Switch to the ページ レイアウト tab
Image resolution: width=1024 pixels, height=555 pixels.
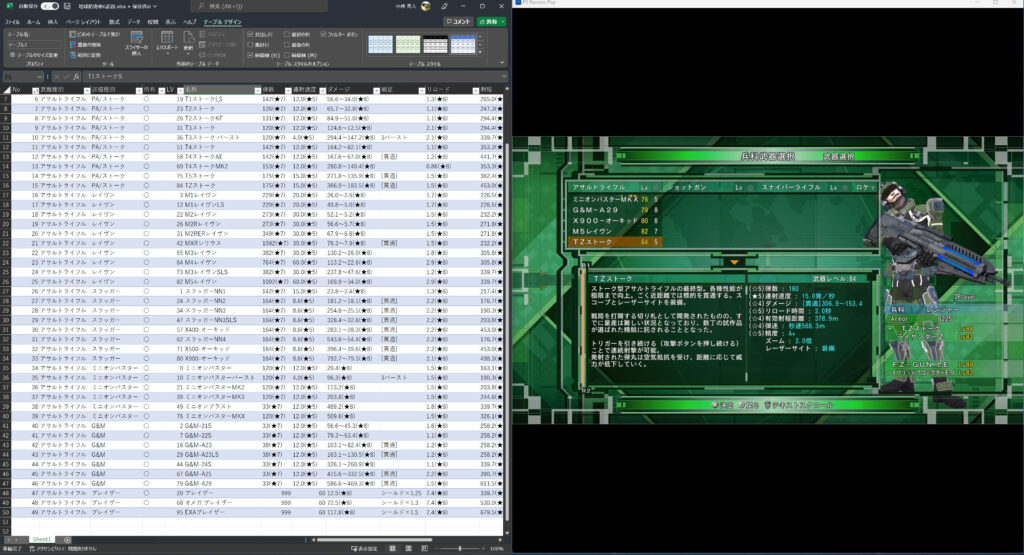point(83,22)
